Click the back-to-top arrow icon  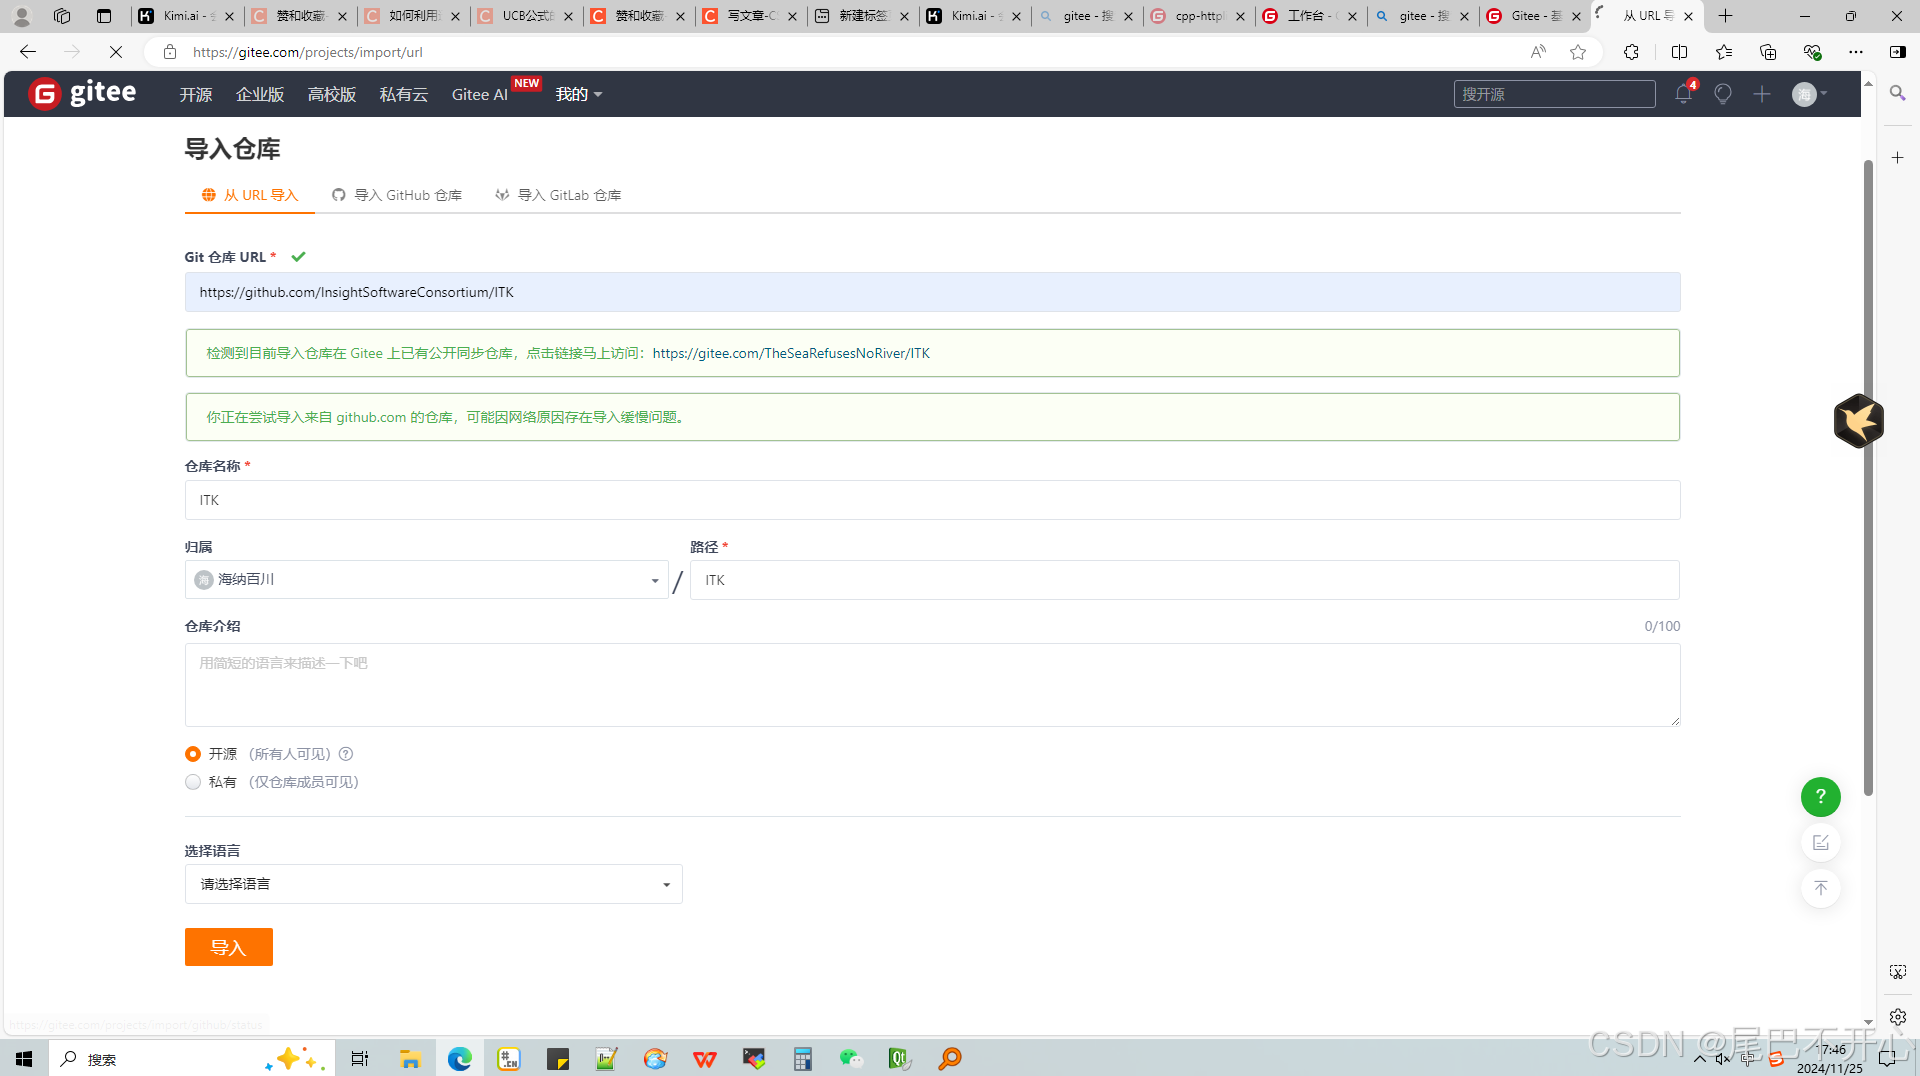click(x=1821, y=888)
